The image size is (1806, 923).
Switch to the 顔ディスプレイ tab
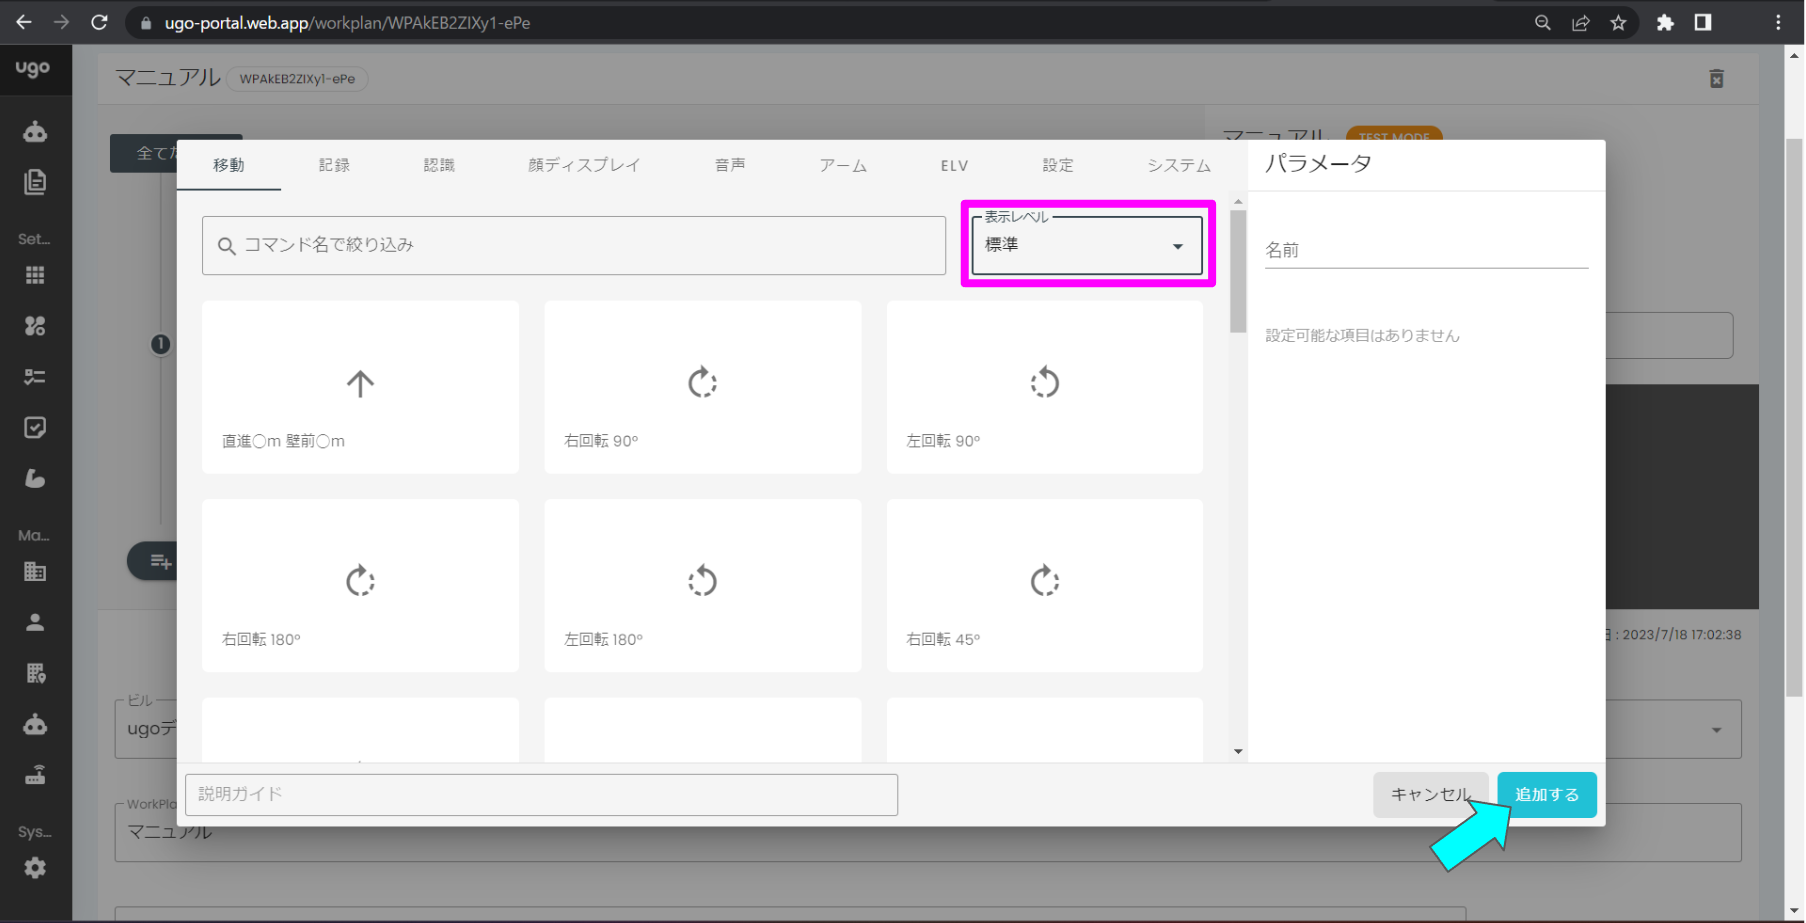click(x=584, y=165)
